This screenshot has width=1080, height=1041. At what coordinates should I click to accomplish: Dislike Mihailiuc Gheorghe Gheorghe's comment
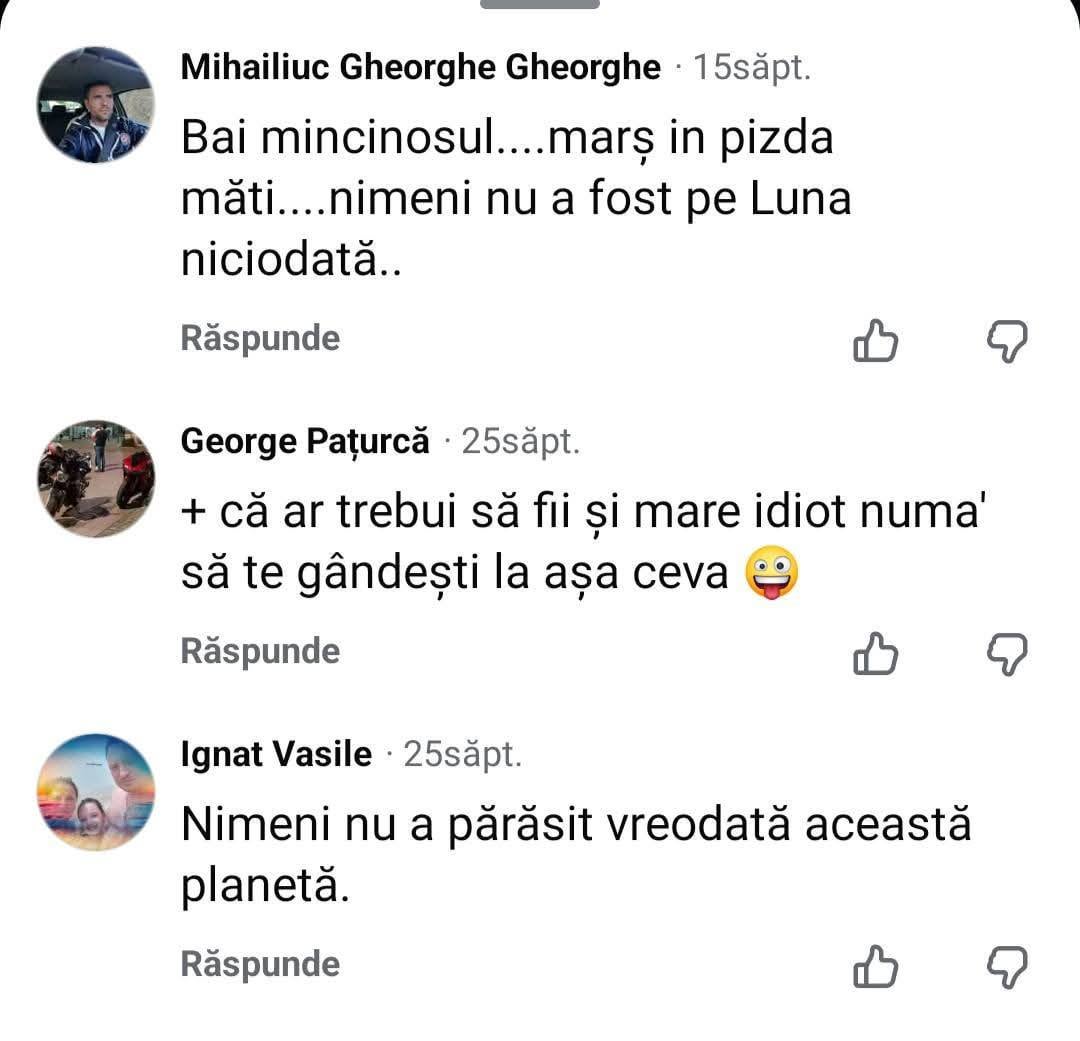coord(1007,342)
